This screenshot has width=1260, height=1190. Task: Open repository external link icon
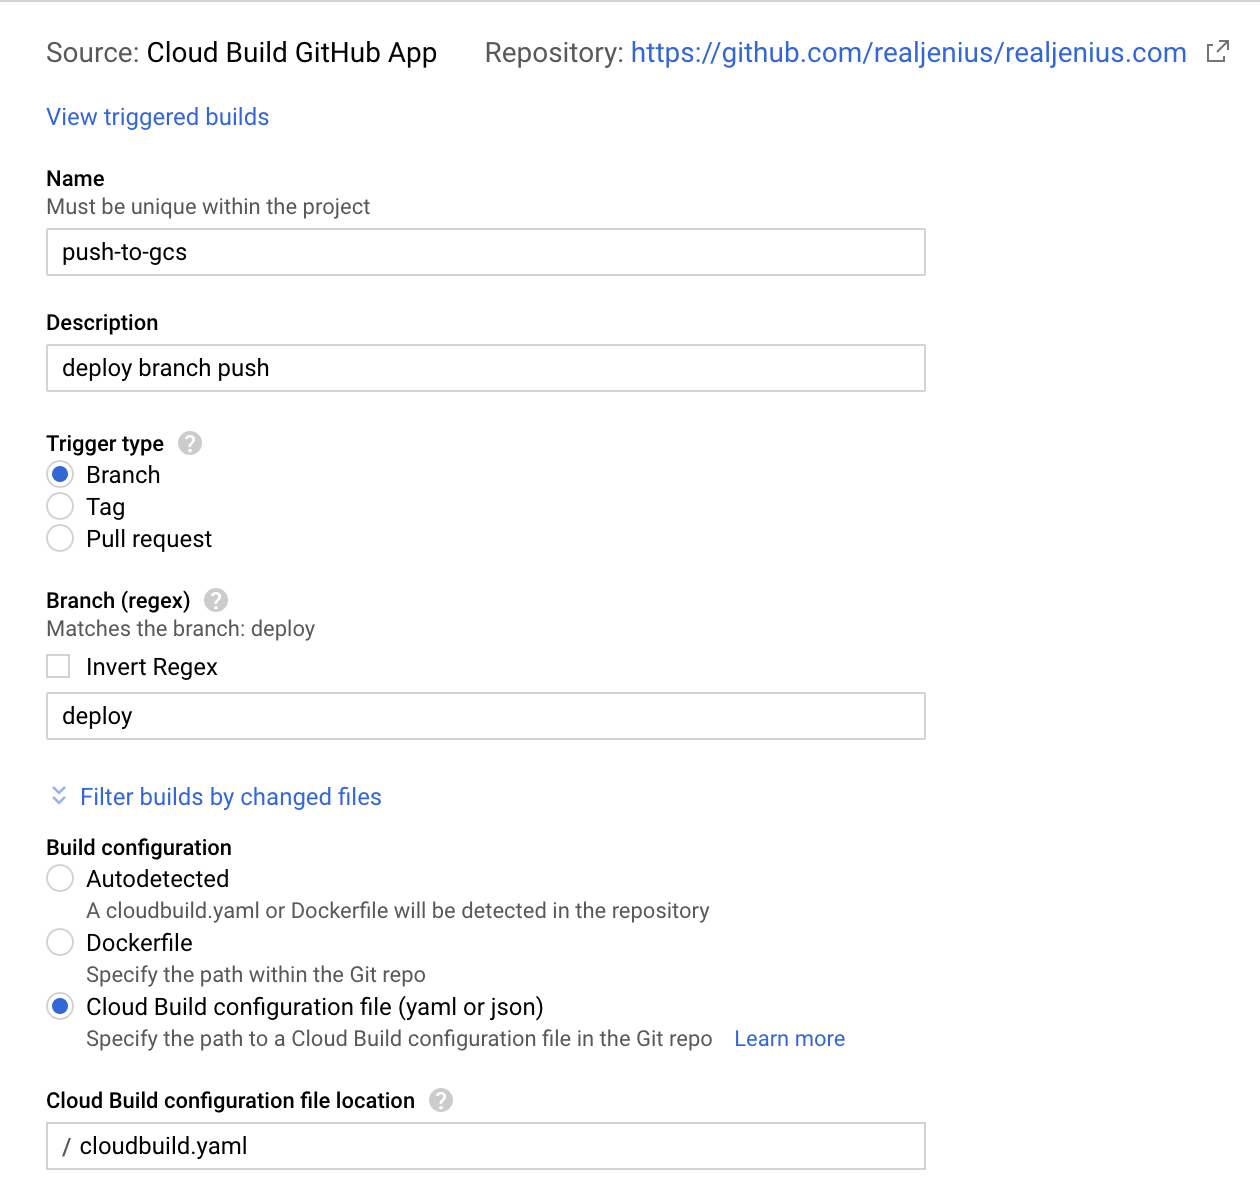[x=1217, y=52]
